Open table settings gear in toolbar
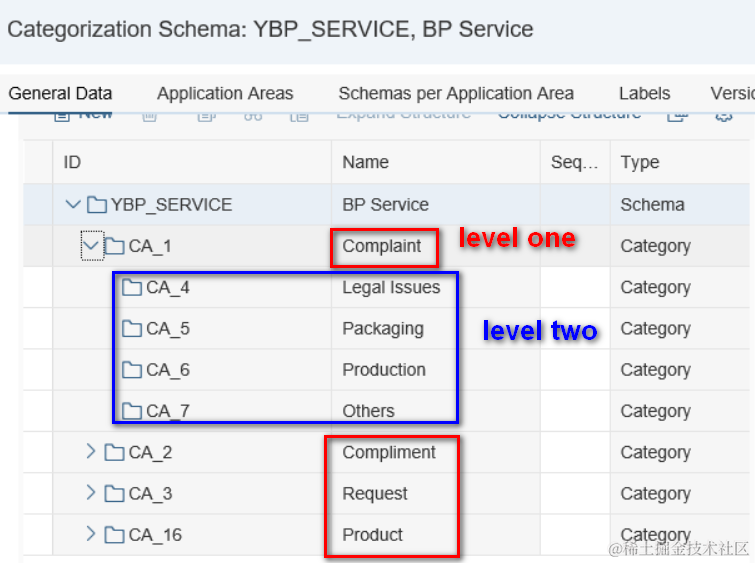Screen dimensions: 755x563 coord(723,116)
